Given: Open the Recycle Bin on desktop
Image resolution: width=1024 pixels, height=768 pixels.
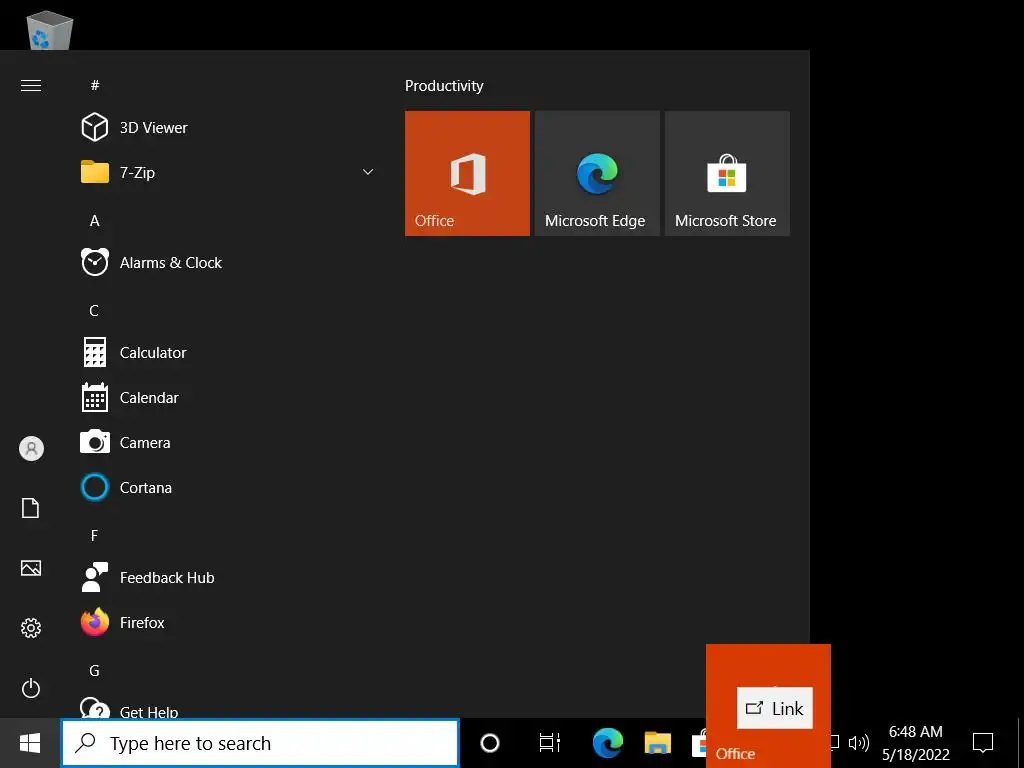Looking at the screenshot, I should (x=49, y=29).
